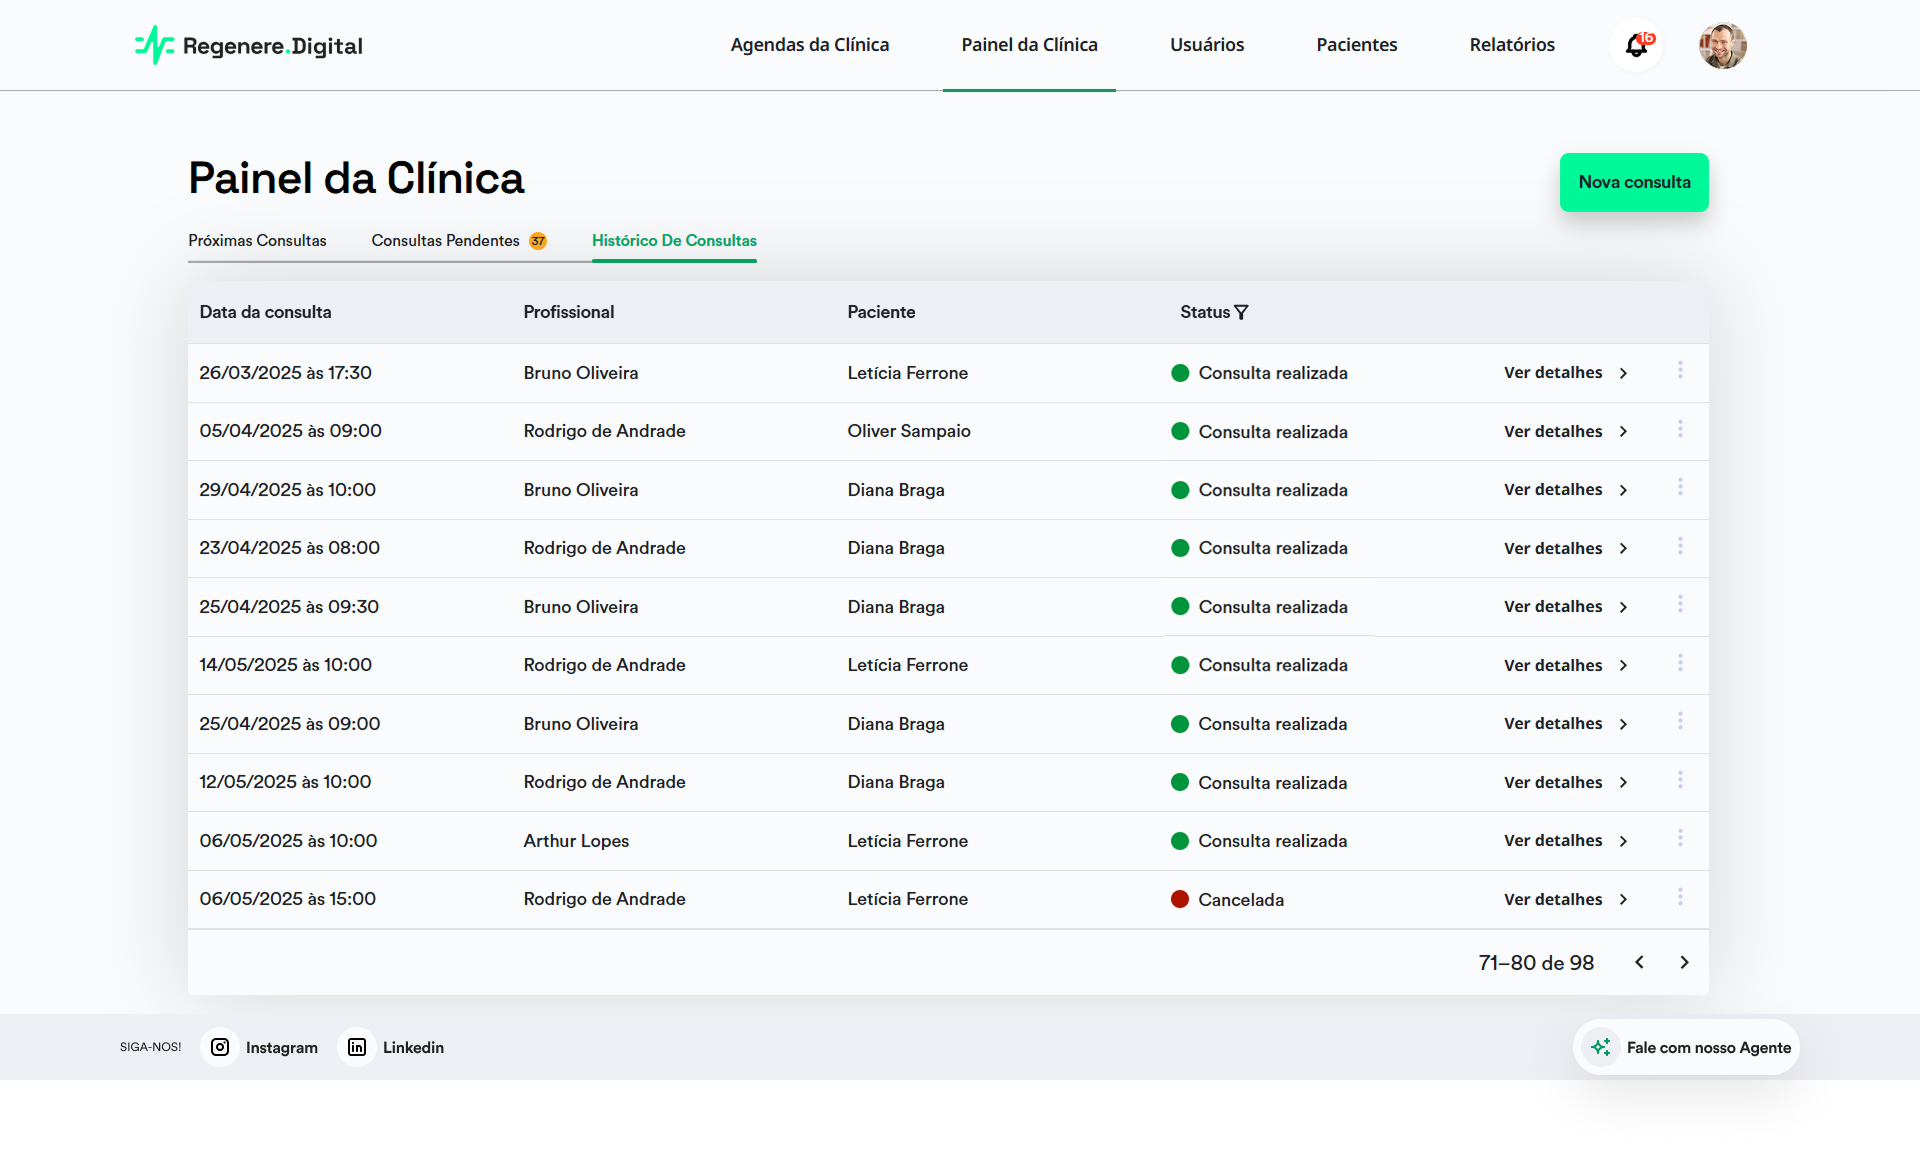Click the Nova consulta button
The width and height of the screenshot is (1920, 1155).
[x=1633, y=182]
